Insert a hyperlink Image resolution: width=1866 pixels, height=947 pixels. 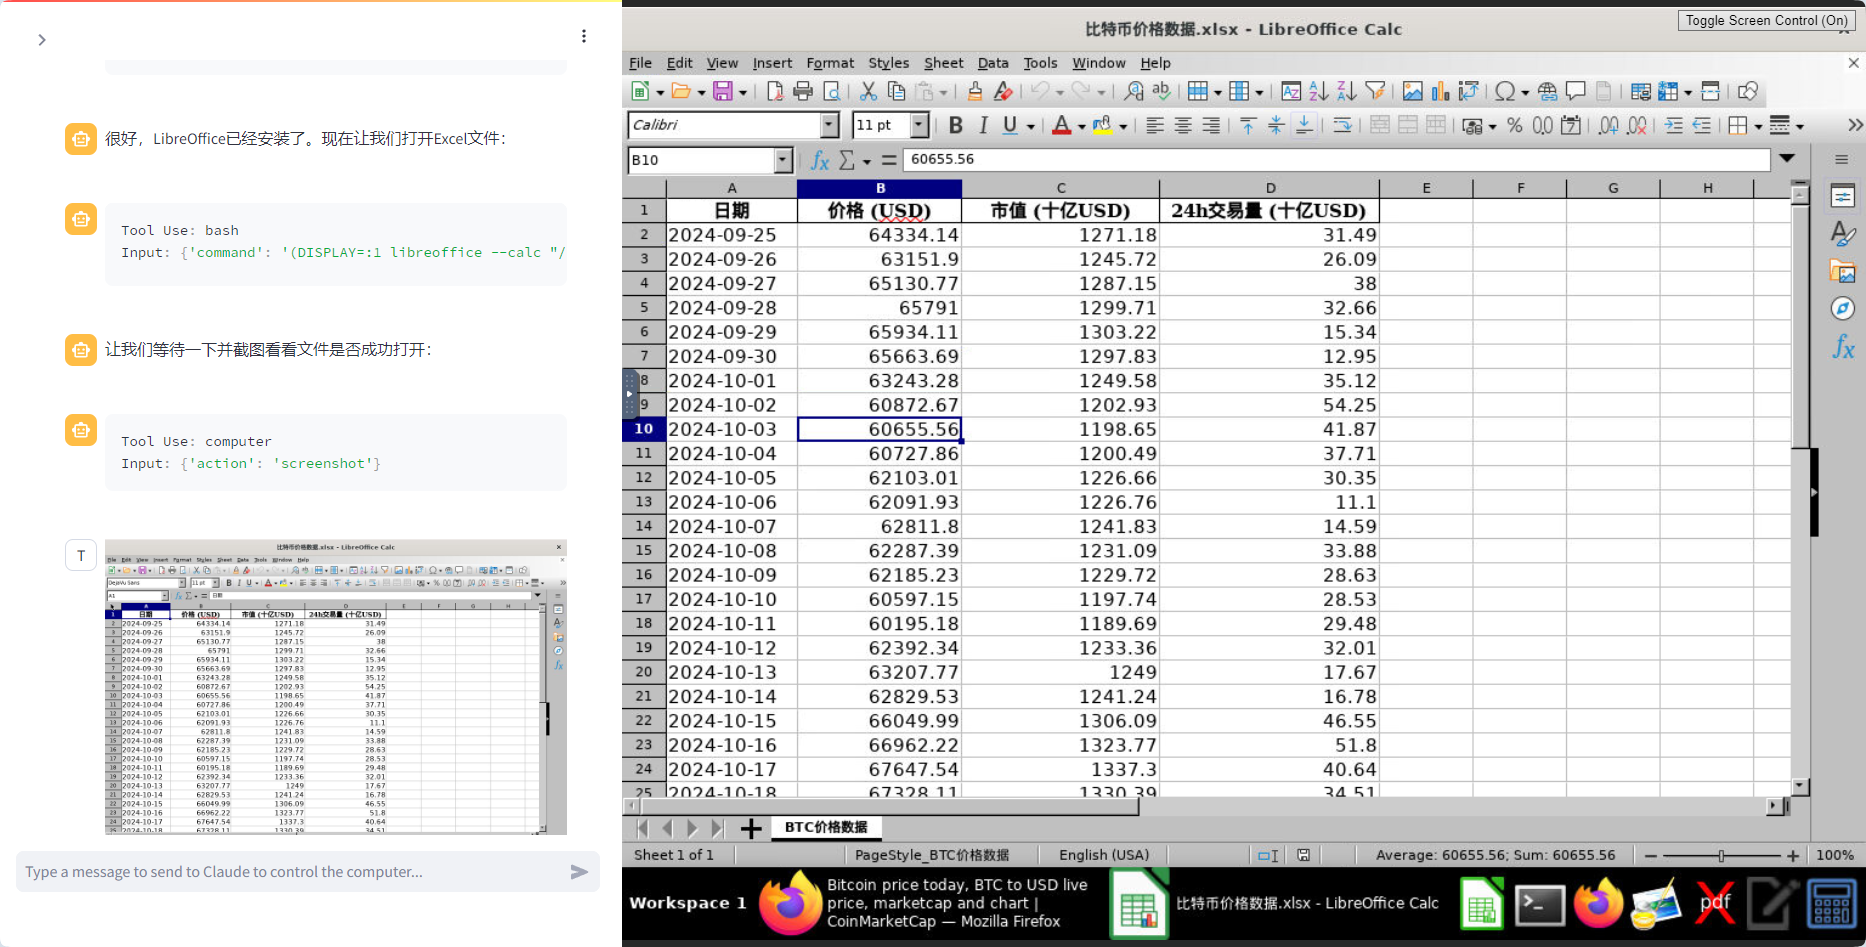click(1547, 92)
